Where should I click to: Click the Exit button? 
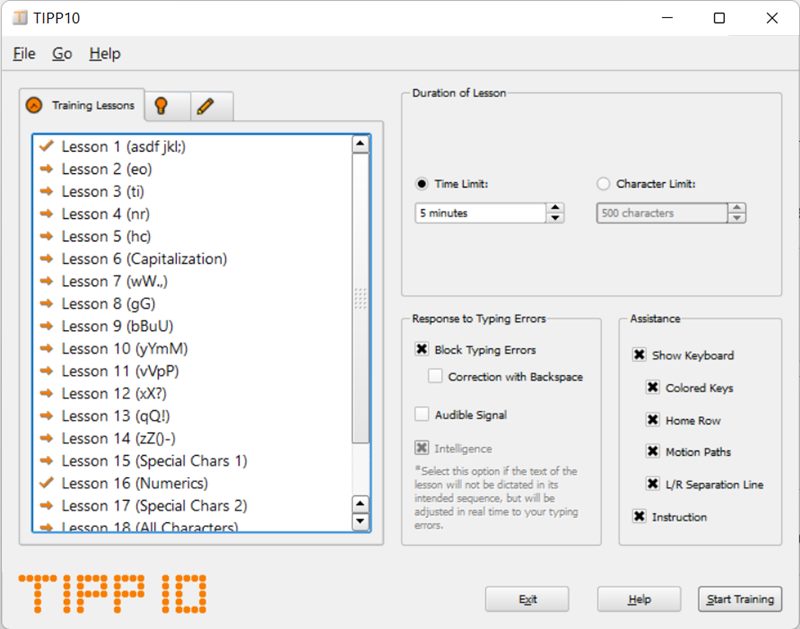click(x=527, y=599)
